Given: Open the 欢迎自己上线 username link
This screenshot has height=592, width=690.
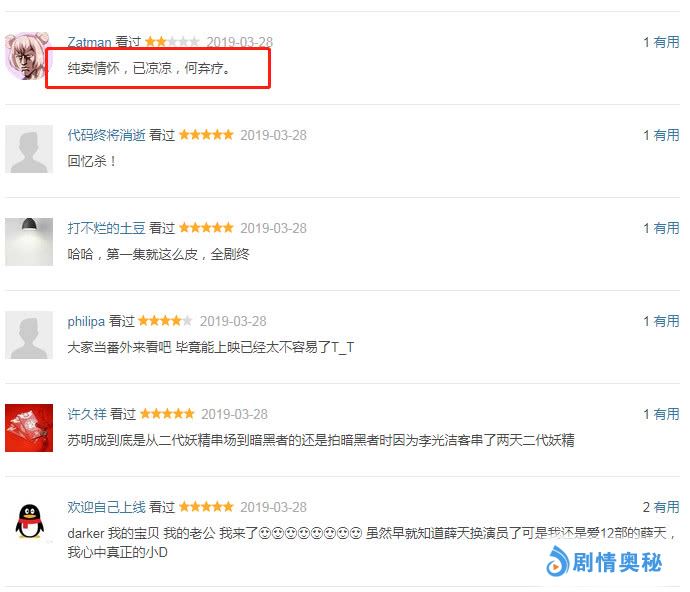Looking at the screenshot, I should pyautogui.click(x=106, y=507).
